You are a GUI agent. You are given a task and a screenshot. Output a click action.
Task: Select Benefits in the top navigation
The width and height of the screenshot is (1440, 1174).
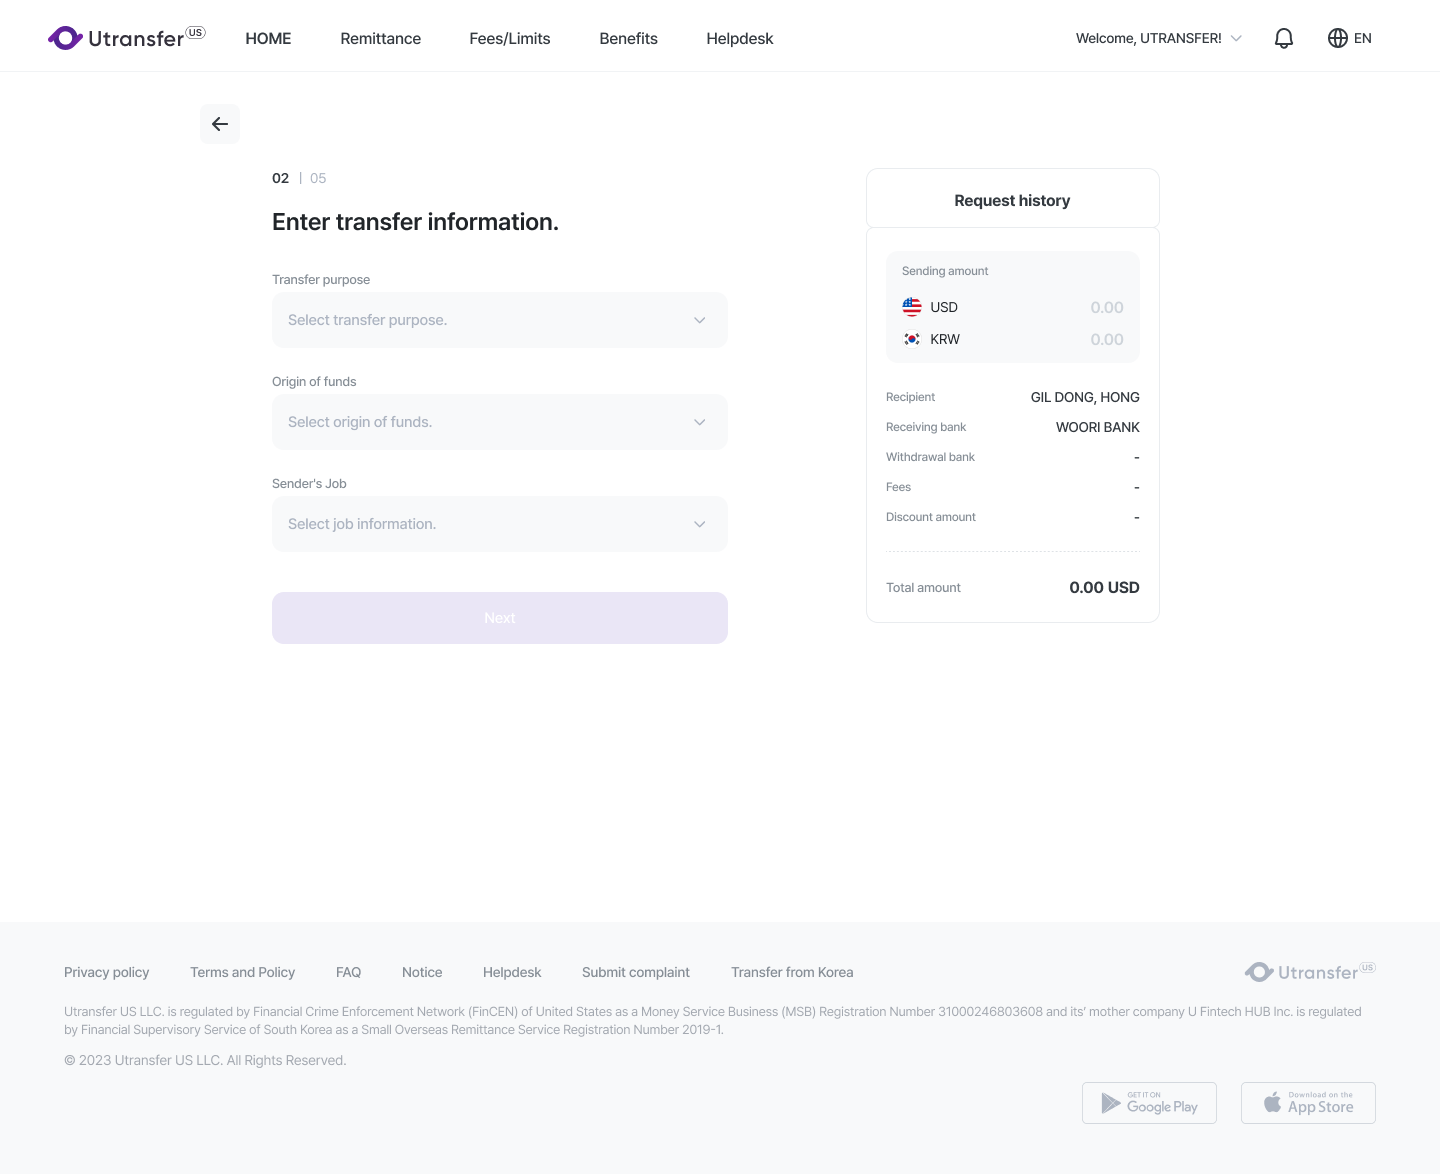[628, 38]
